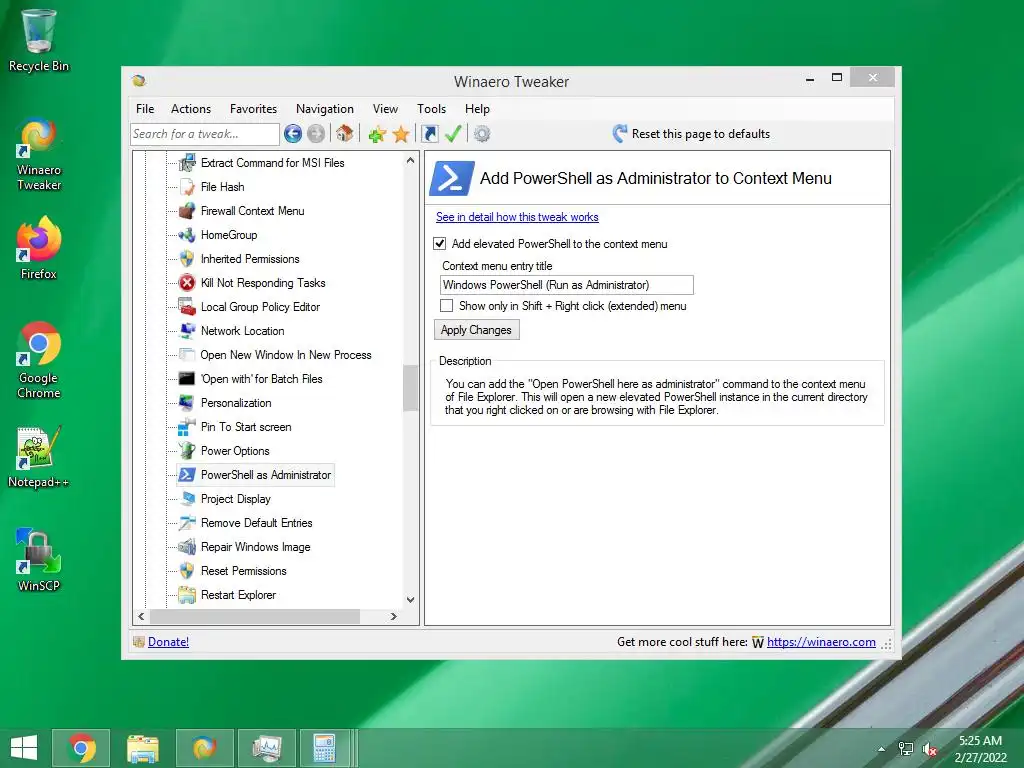
Task: Open the Tools menu
Action: click(432, 109)
